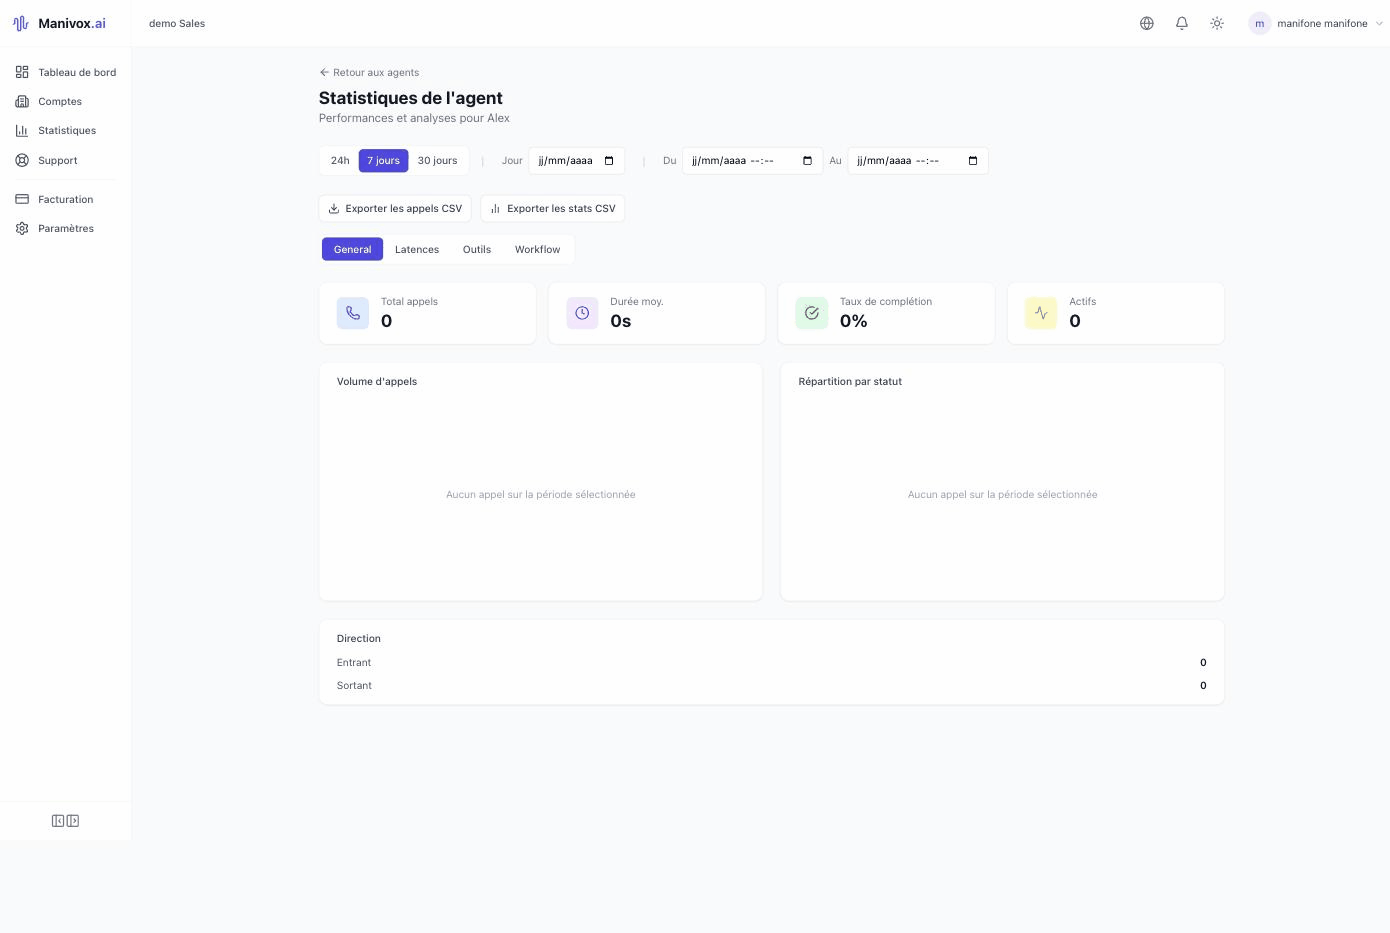Viewport: 1390px width, 933px height.
Task: Click the Manivox.ai brand name
Action: click(x=72, y=23)
